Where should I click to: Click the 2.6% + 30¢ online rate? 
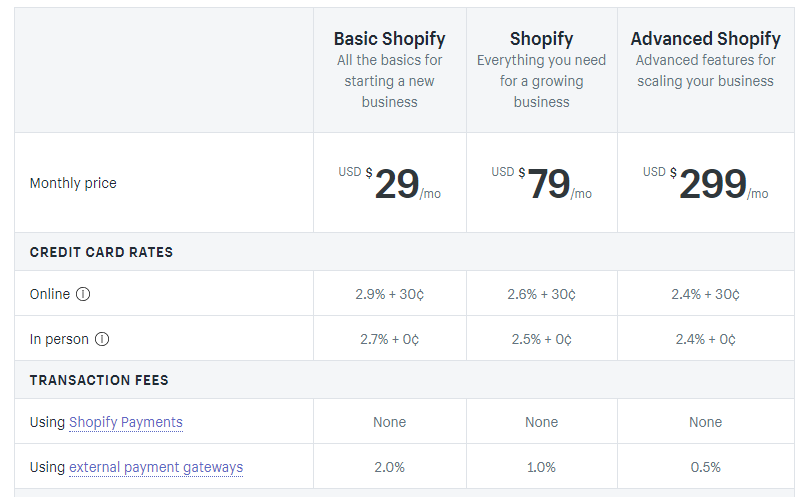pyautogui.click(x=542, y=295)
